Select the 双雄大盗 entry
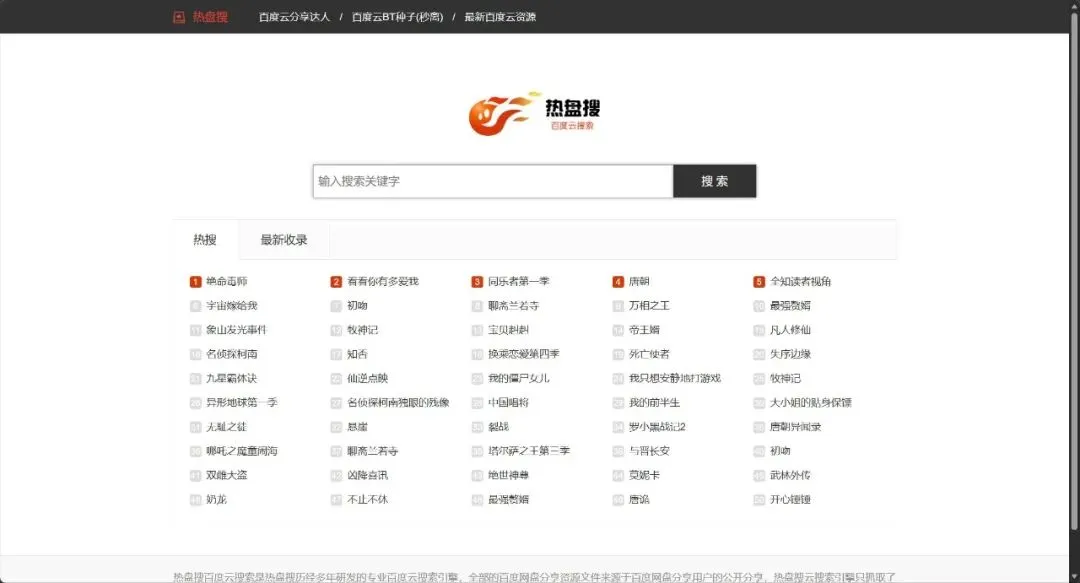The width and height of the screenshot is (1080, 583). 227,475
